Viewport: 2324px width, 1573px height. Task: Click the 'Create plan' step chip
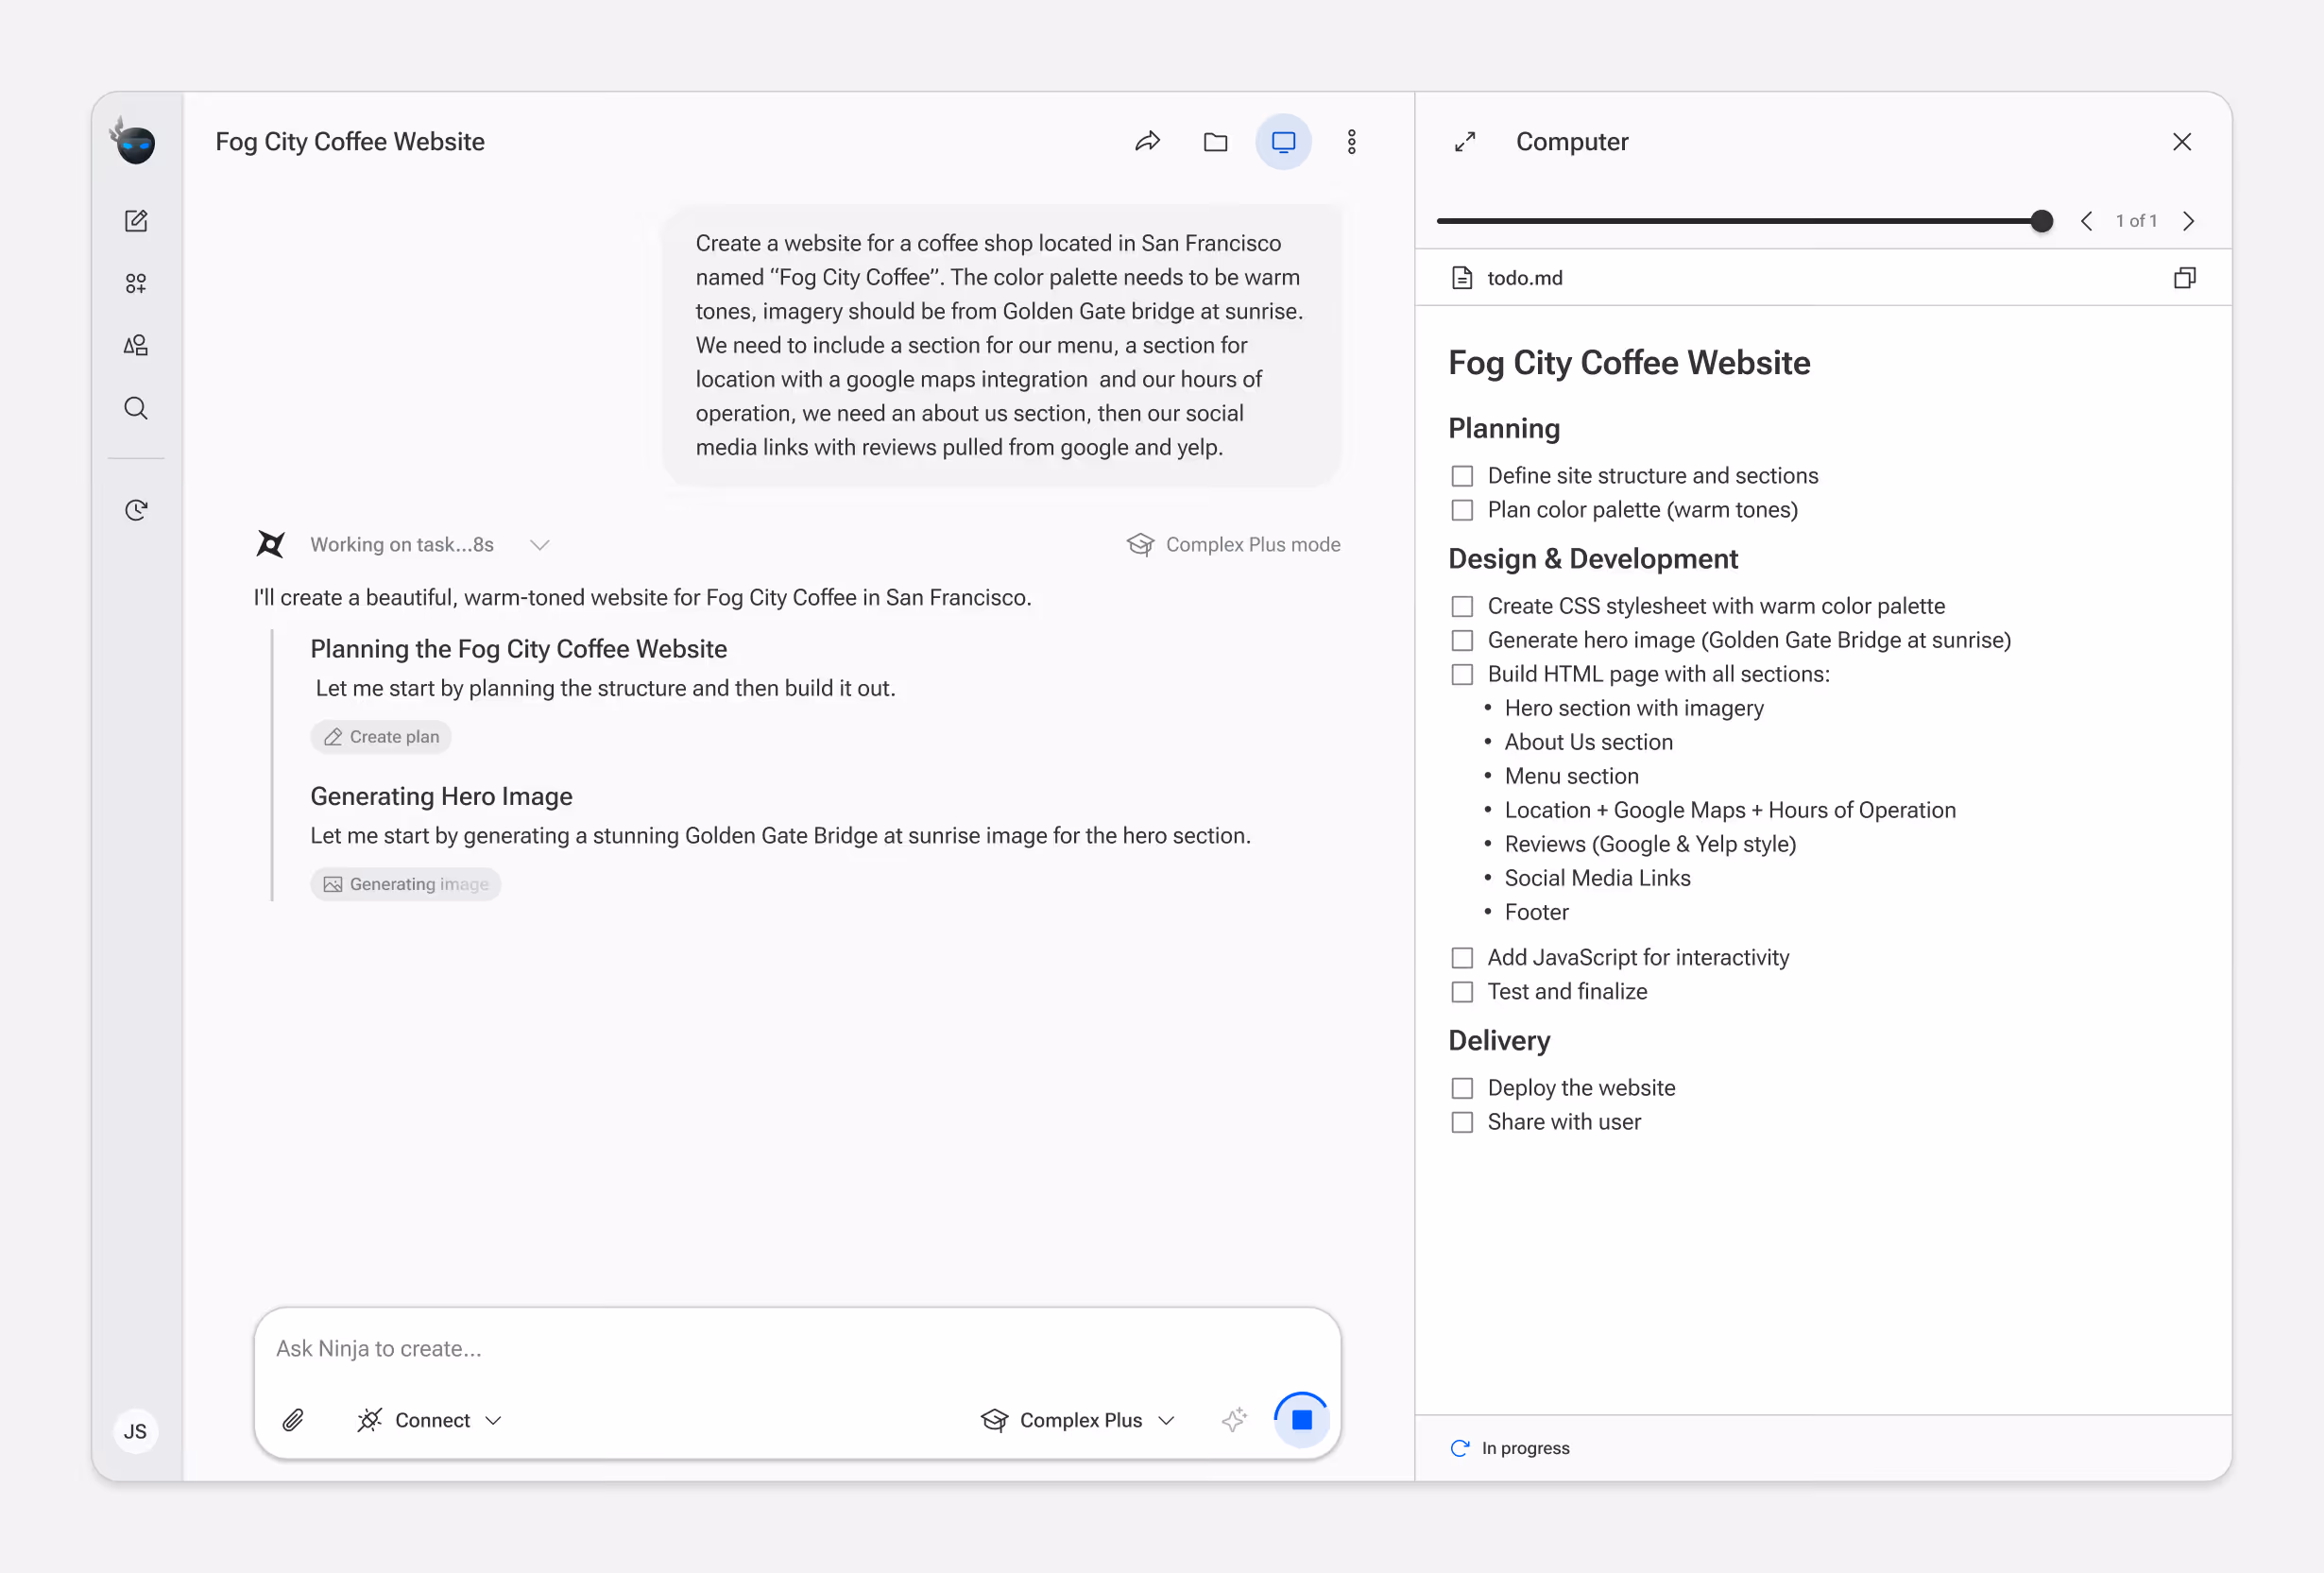click(x=381, y=737)
